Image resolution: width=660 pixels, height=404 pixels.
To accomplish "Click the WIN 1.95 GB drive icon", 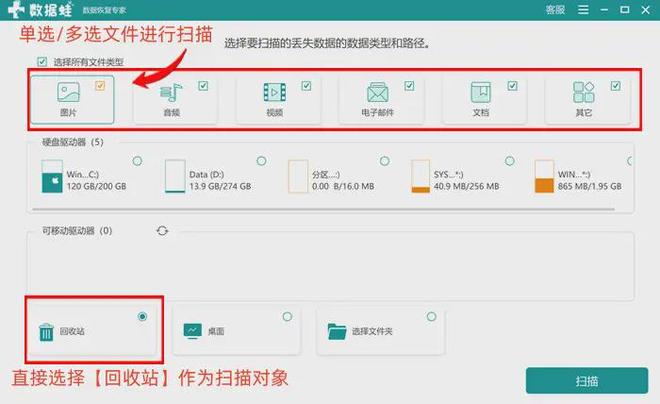I will tap(544, 176).
